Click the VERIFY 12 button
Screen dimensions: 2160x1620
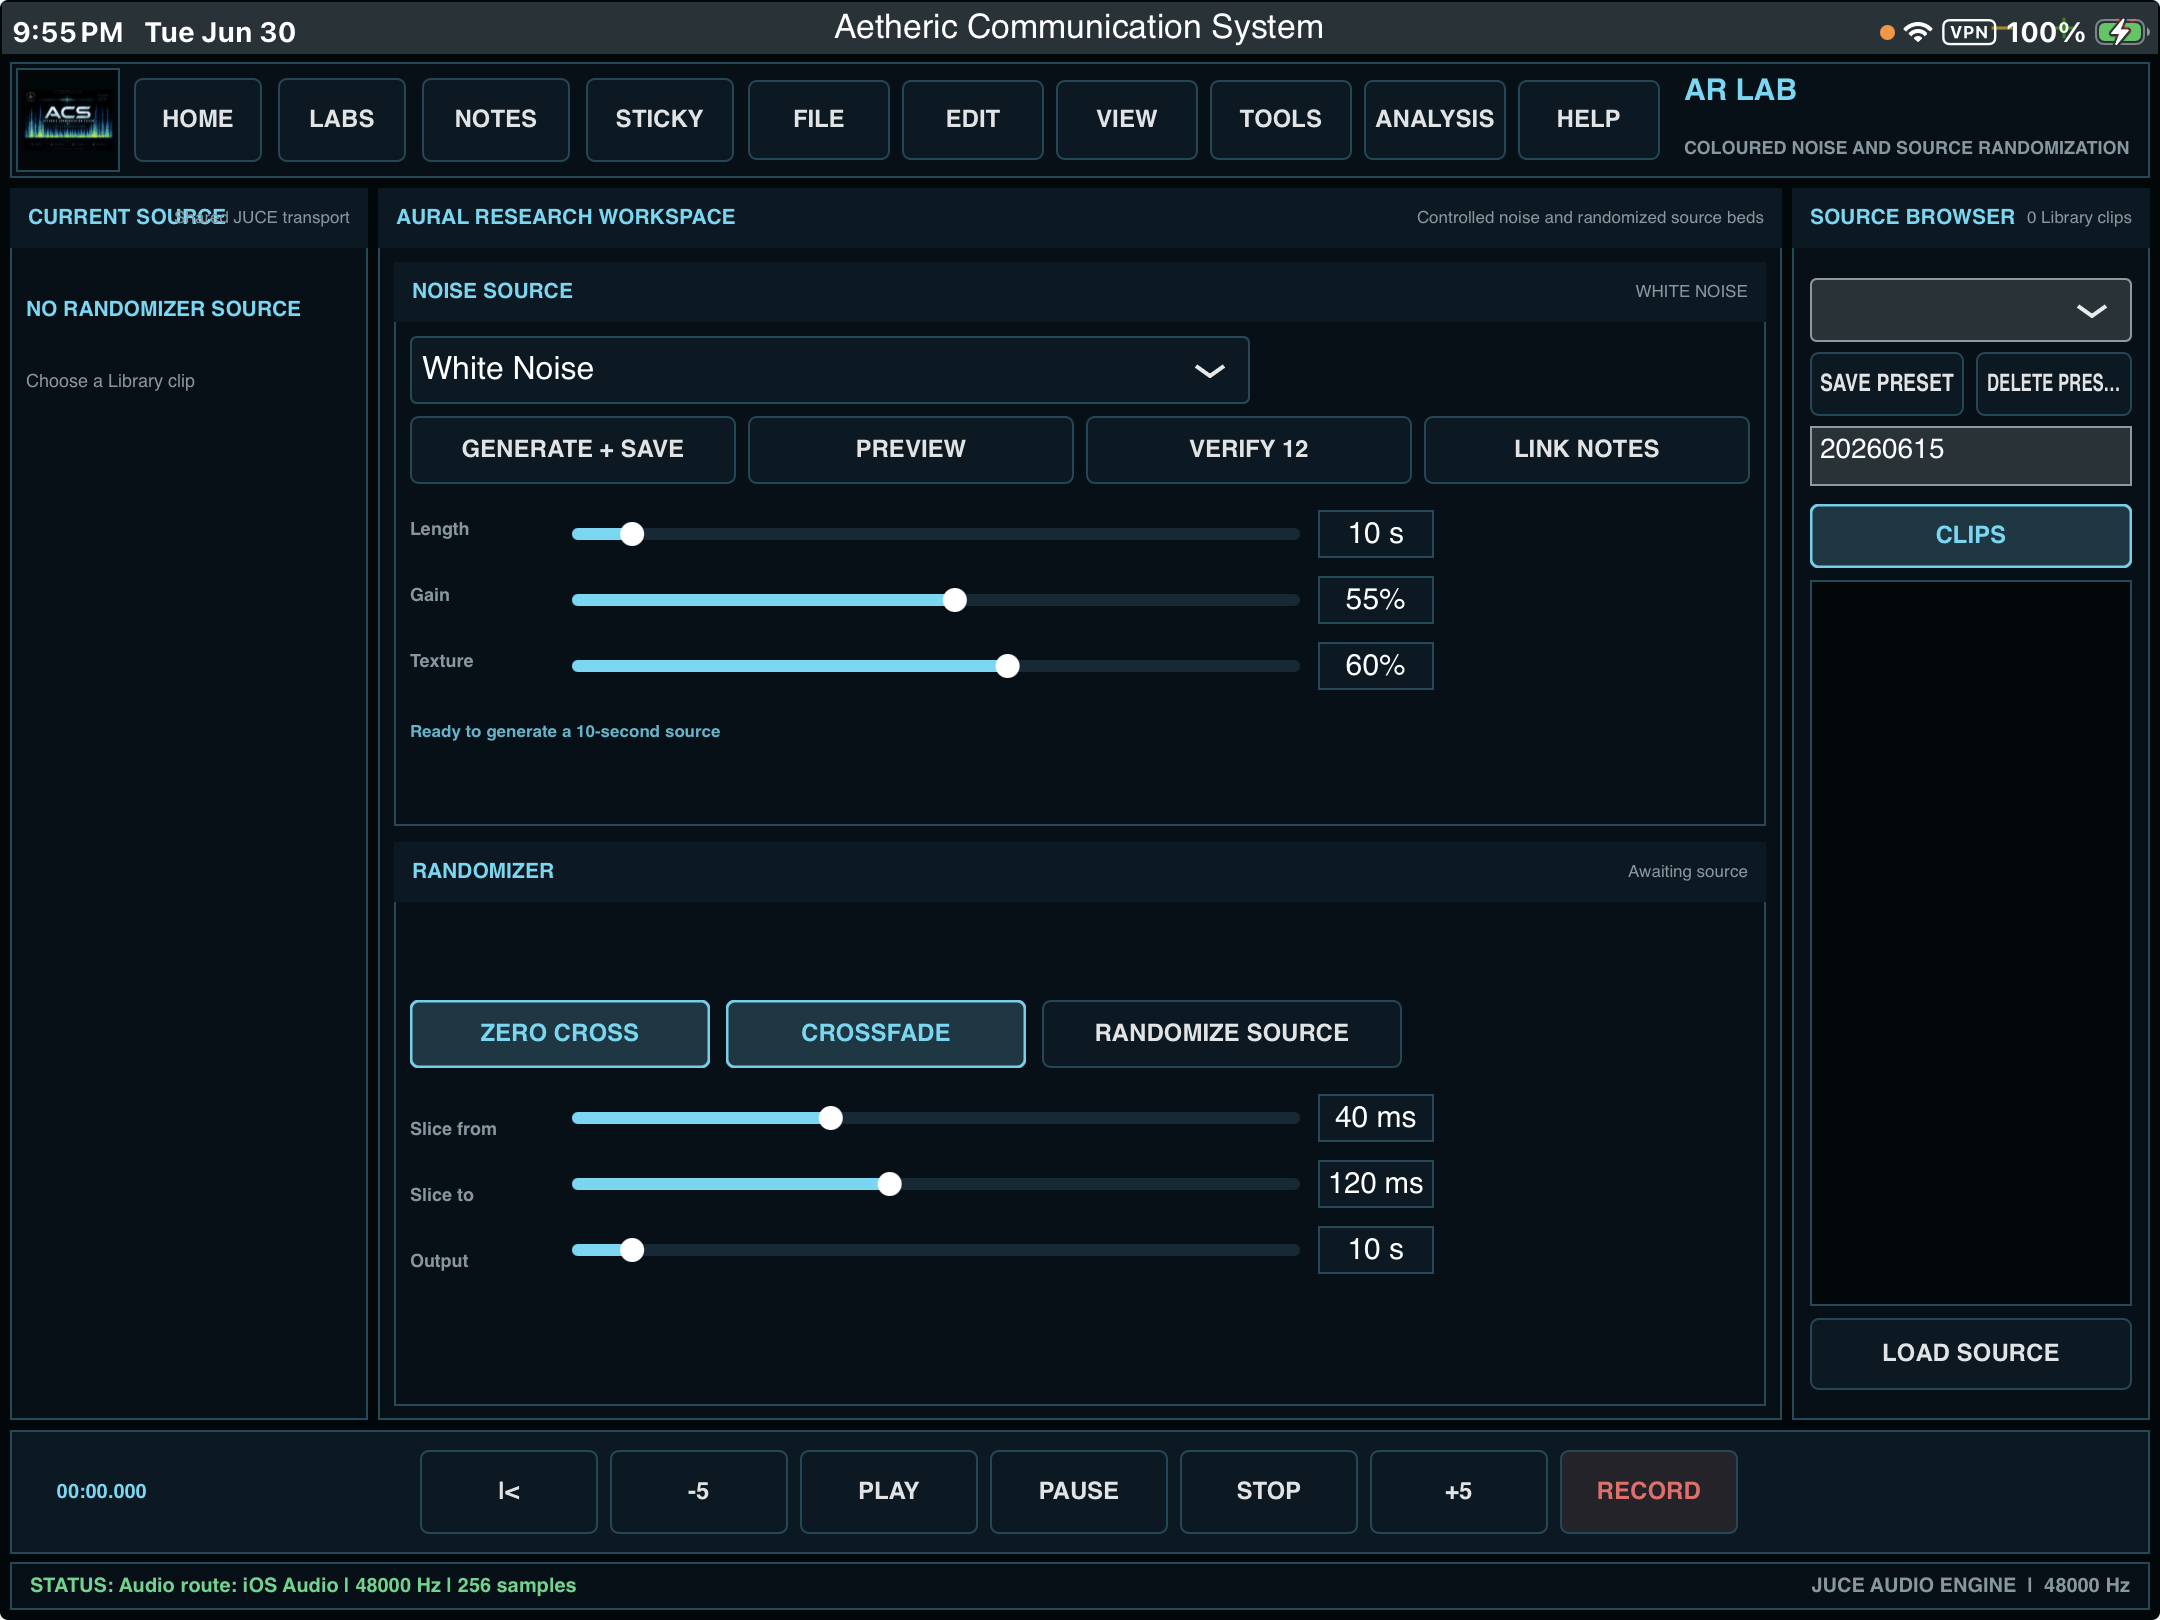click(1249, 450)
